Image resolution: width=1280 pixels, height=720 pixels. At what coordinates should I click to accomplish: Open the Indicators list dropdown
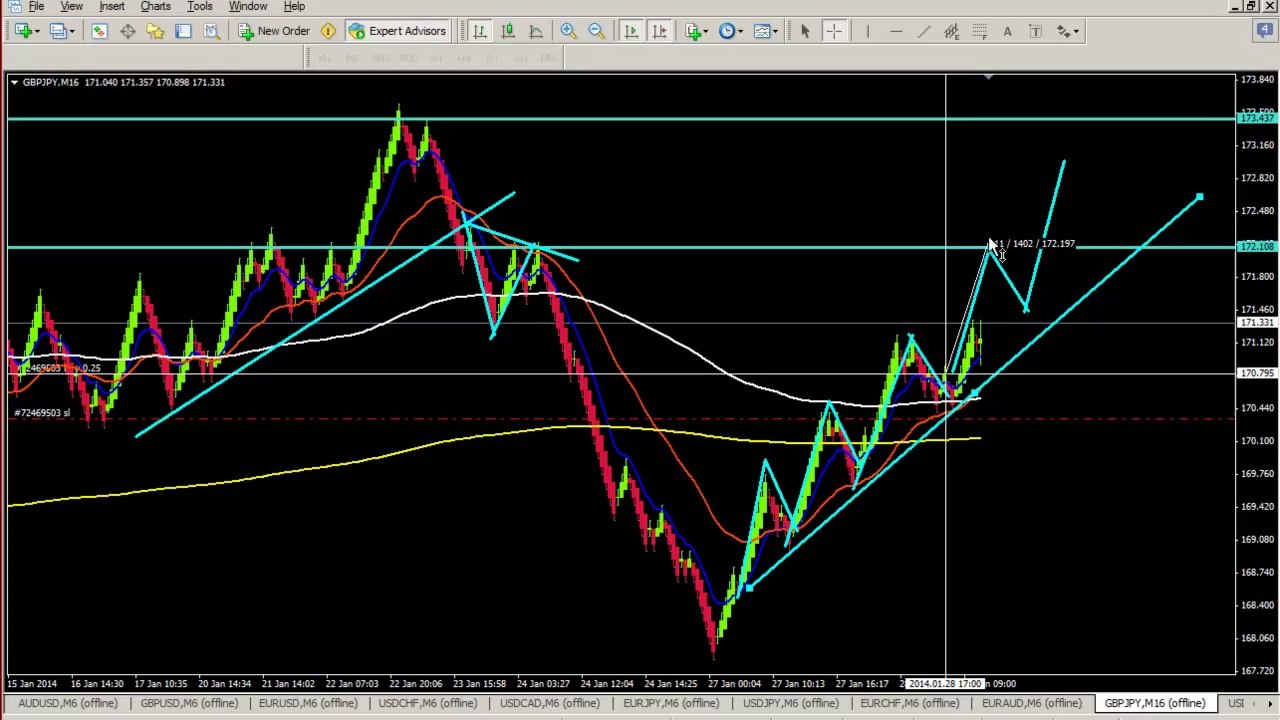pos(697,31)
